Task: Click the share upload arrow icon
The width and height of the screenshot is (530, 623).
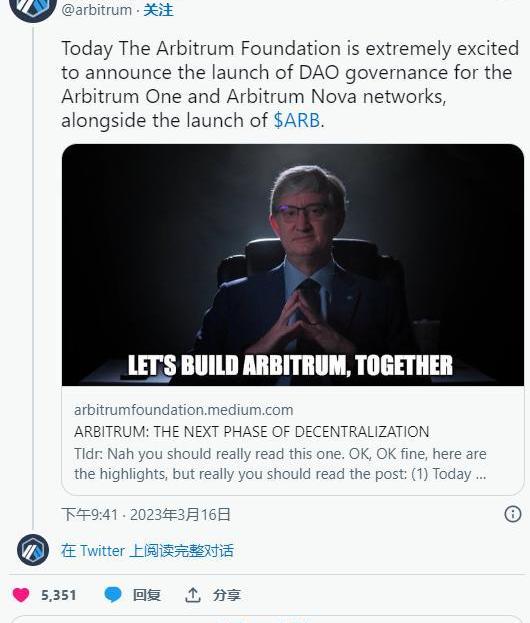Action: pyautogui.click(x=193, y=595)
